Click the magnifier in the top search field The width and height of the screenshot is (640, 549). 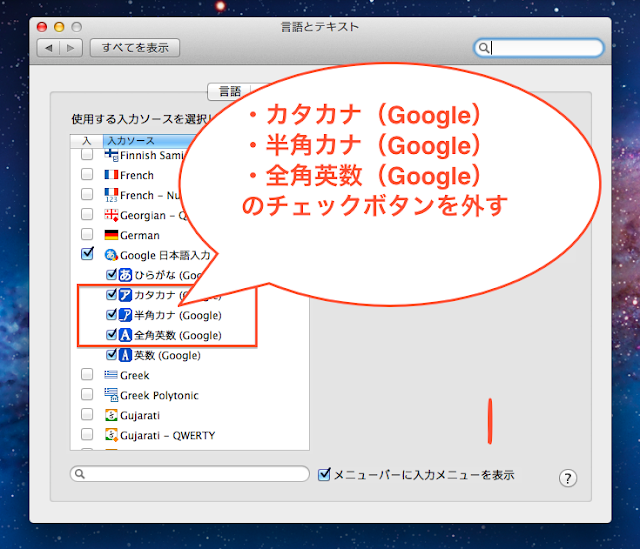[484, 48]
